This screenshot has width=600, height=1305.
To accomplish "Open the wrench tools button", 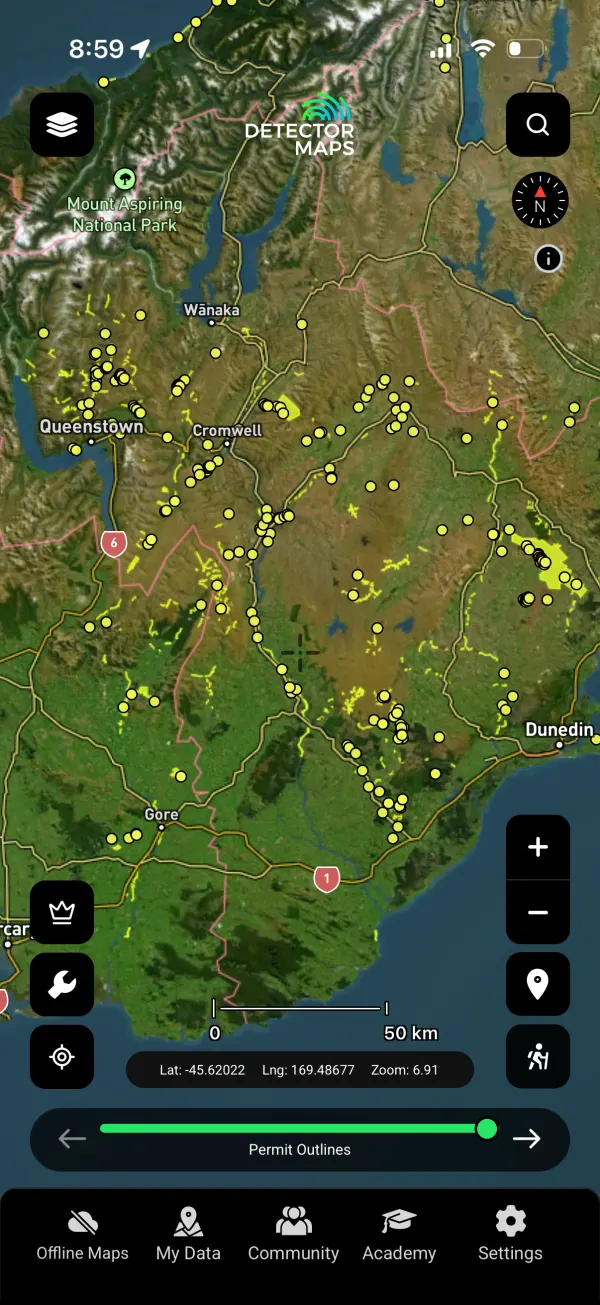I will coord(62,985).
